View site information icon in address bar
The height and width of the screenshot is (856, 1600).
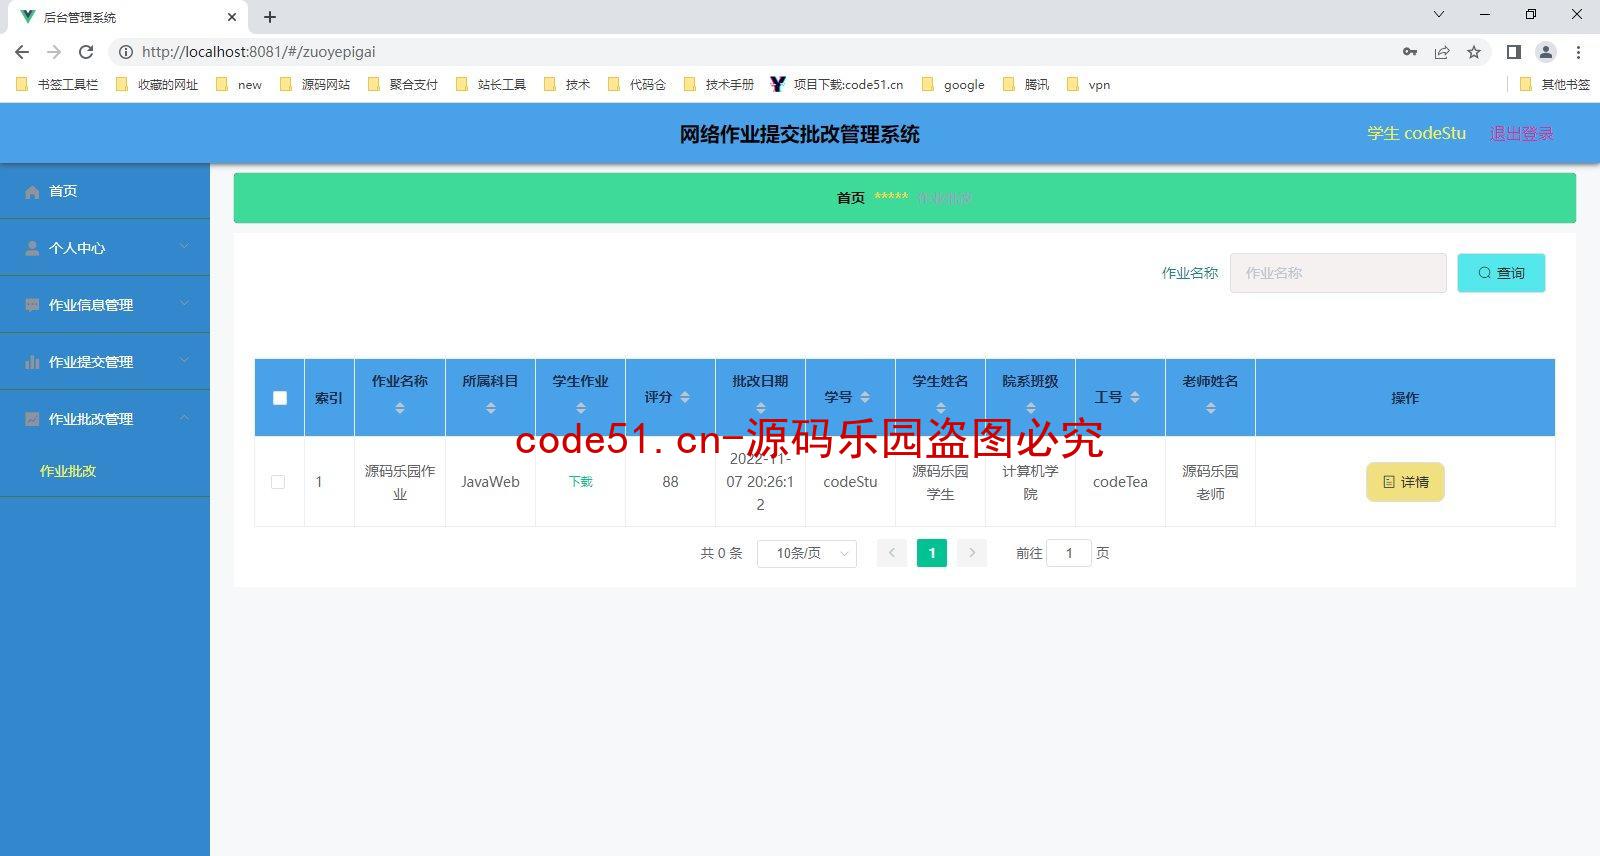126,52
